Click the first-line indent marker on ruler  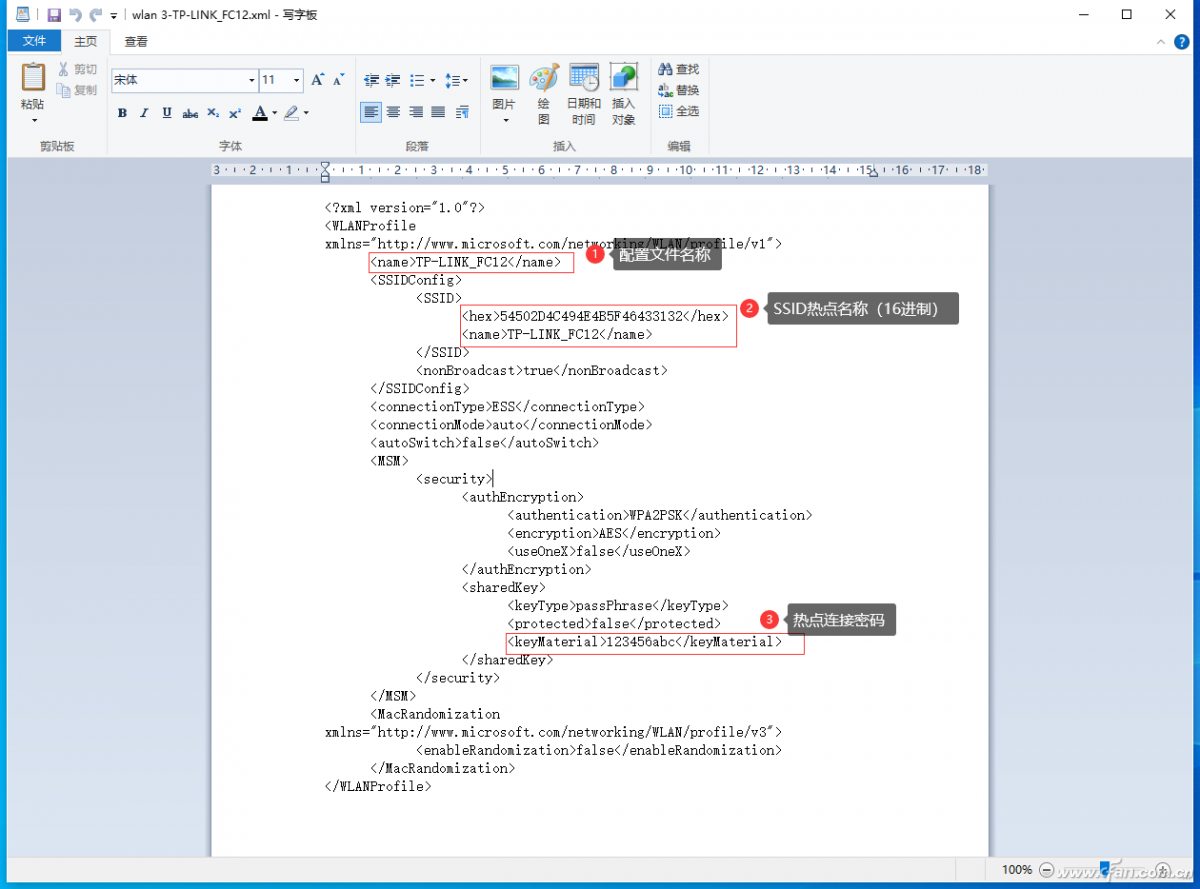pyautogui.click(x=325, y=165)
